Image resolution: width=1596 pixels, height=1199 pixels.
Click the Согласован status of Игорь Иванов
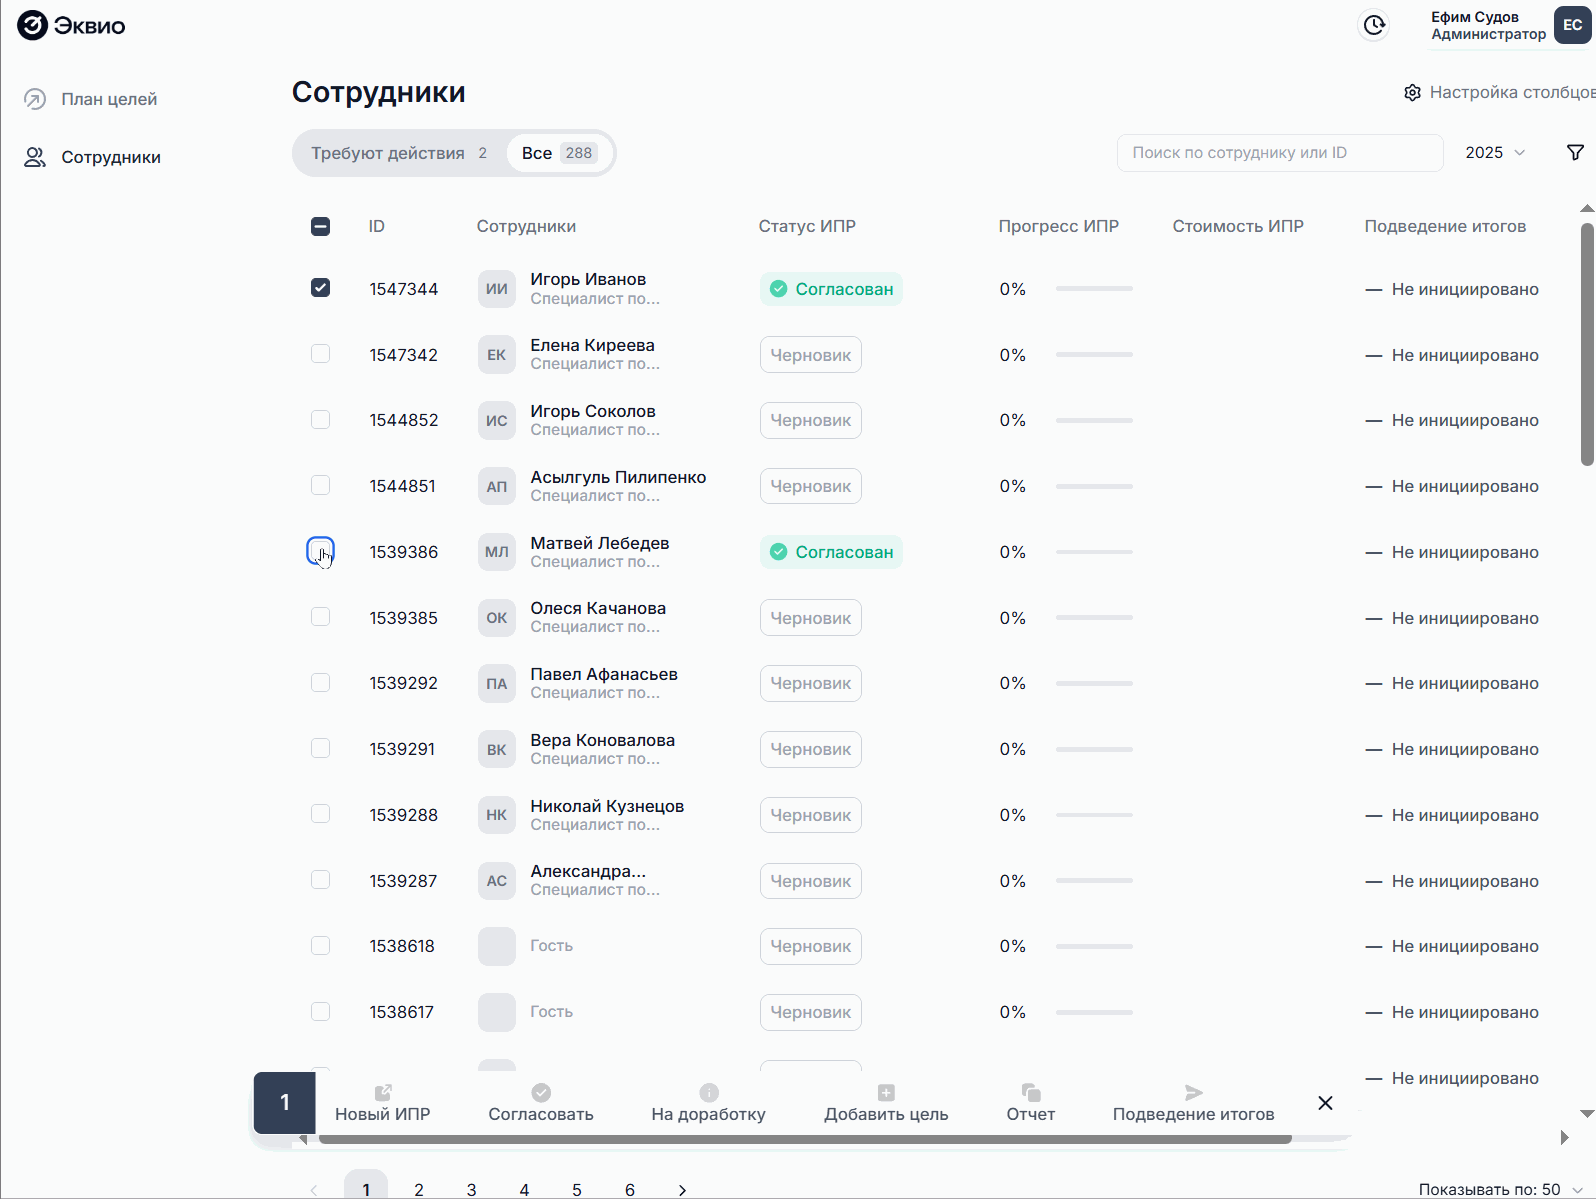click(831, 289)
